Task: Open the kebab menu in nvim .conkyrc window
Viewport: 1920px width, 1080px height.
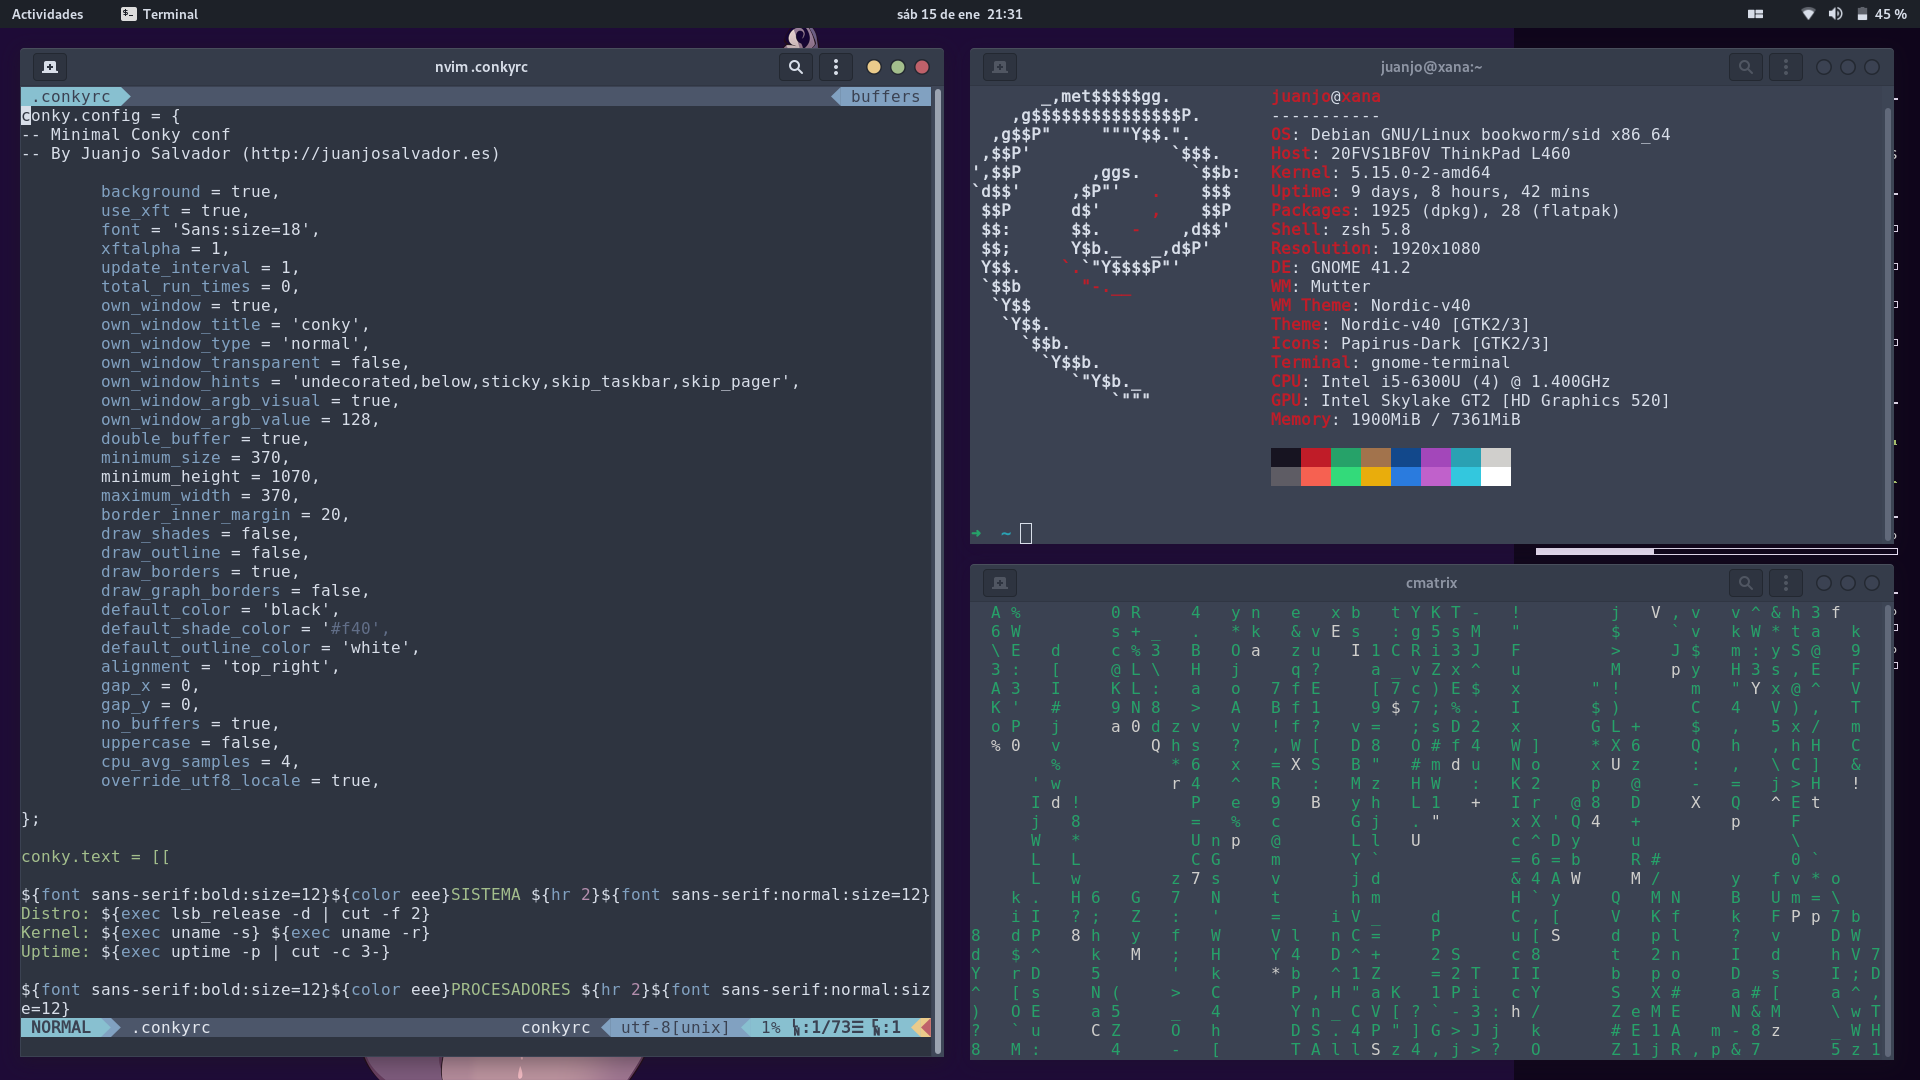Action: click(x=836, y=67)
